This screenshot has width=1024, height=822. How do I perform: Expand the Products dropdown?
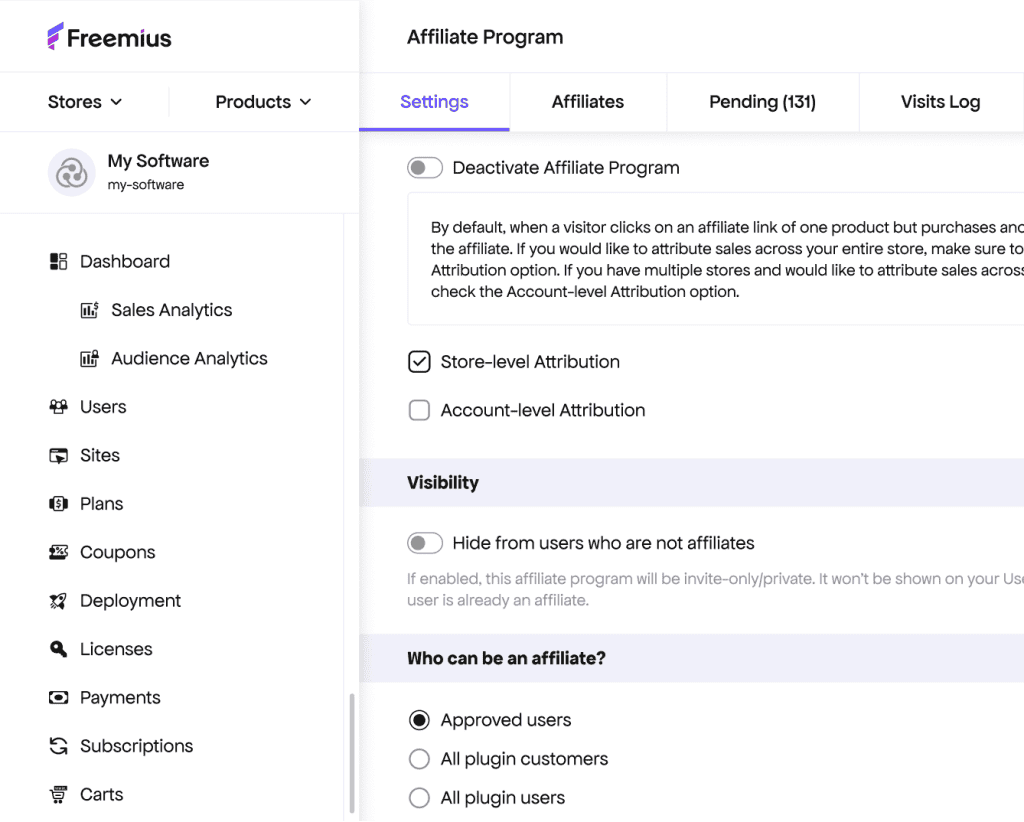click(x=263, y=102)
